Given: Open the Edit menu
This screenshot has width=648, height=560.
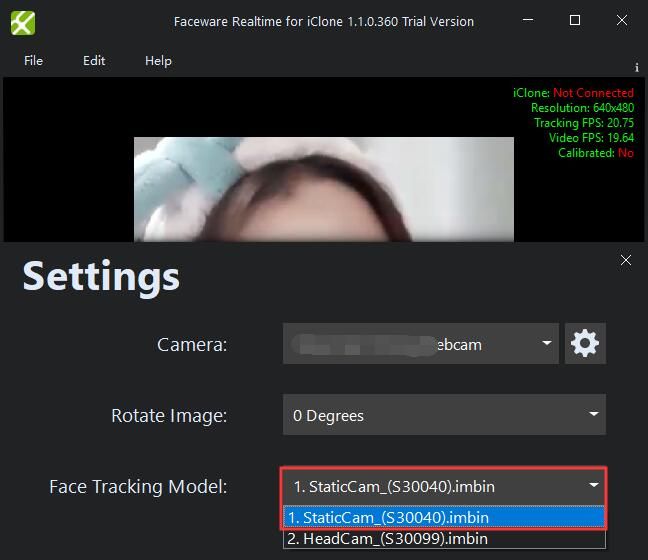Looking at the screenshot, I should [x=94, y=61].
